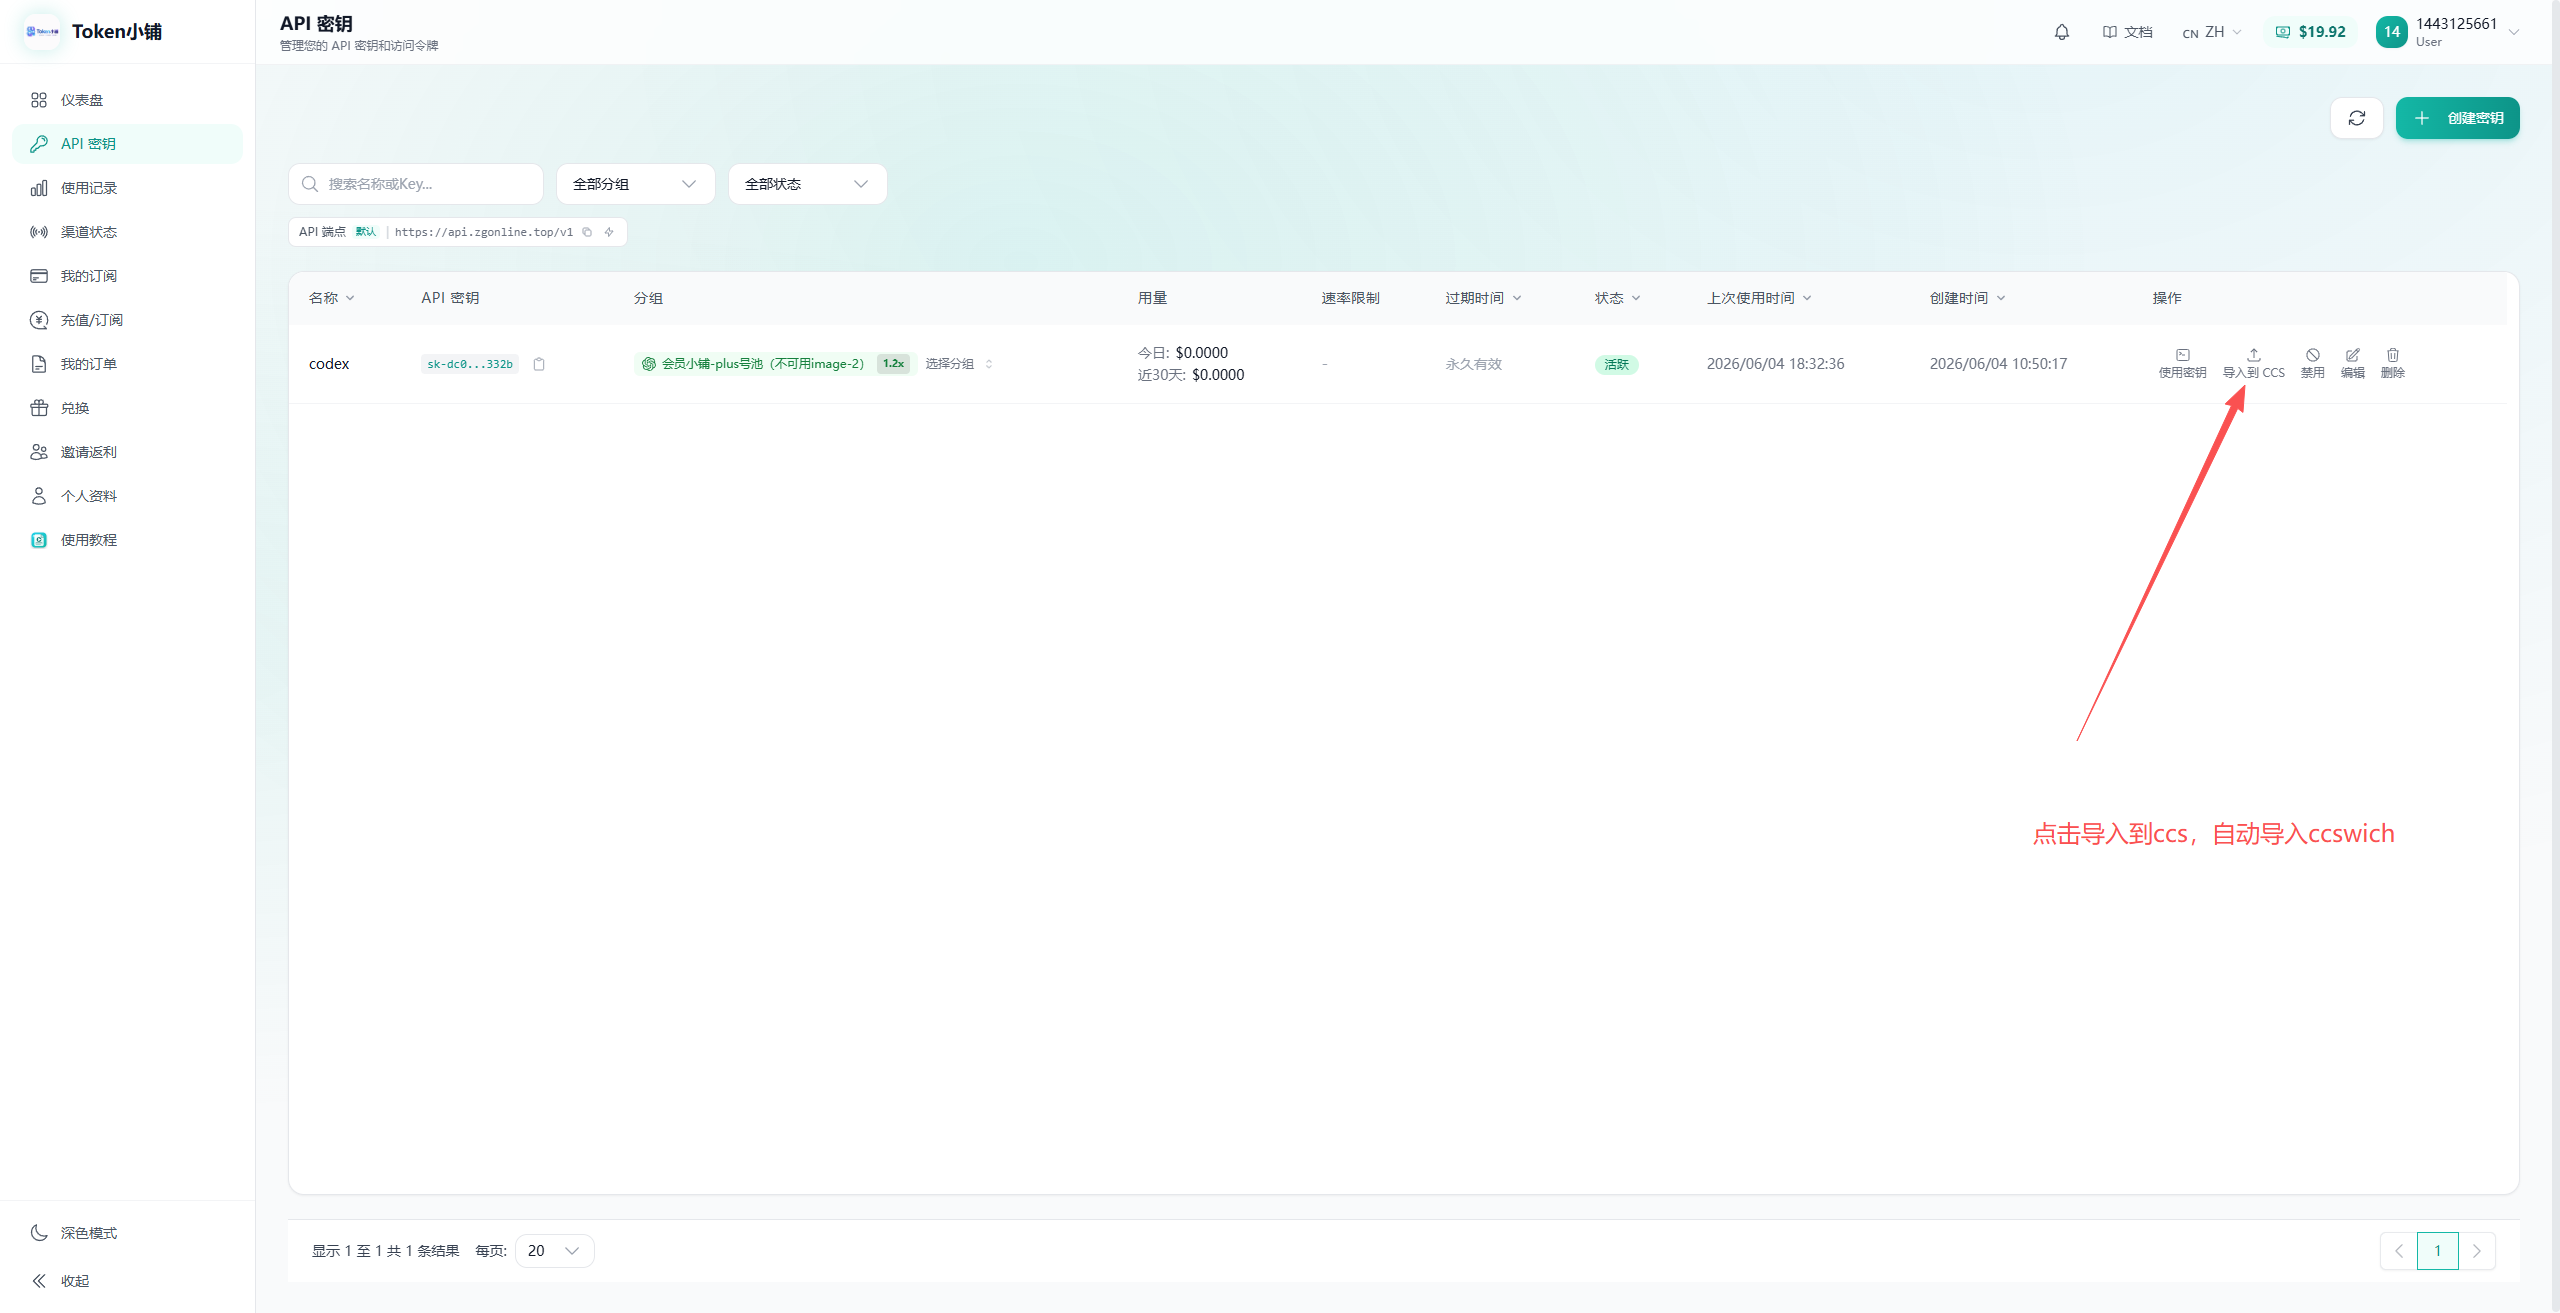Toggle 深色模式 dark mode
Image resolution: width=2560 pixels, height=1313 pixels.
[127, 1233]
